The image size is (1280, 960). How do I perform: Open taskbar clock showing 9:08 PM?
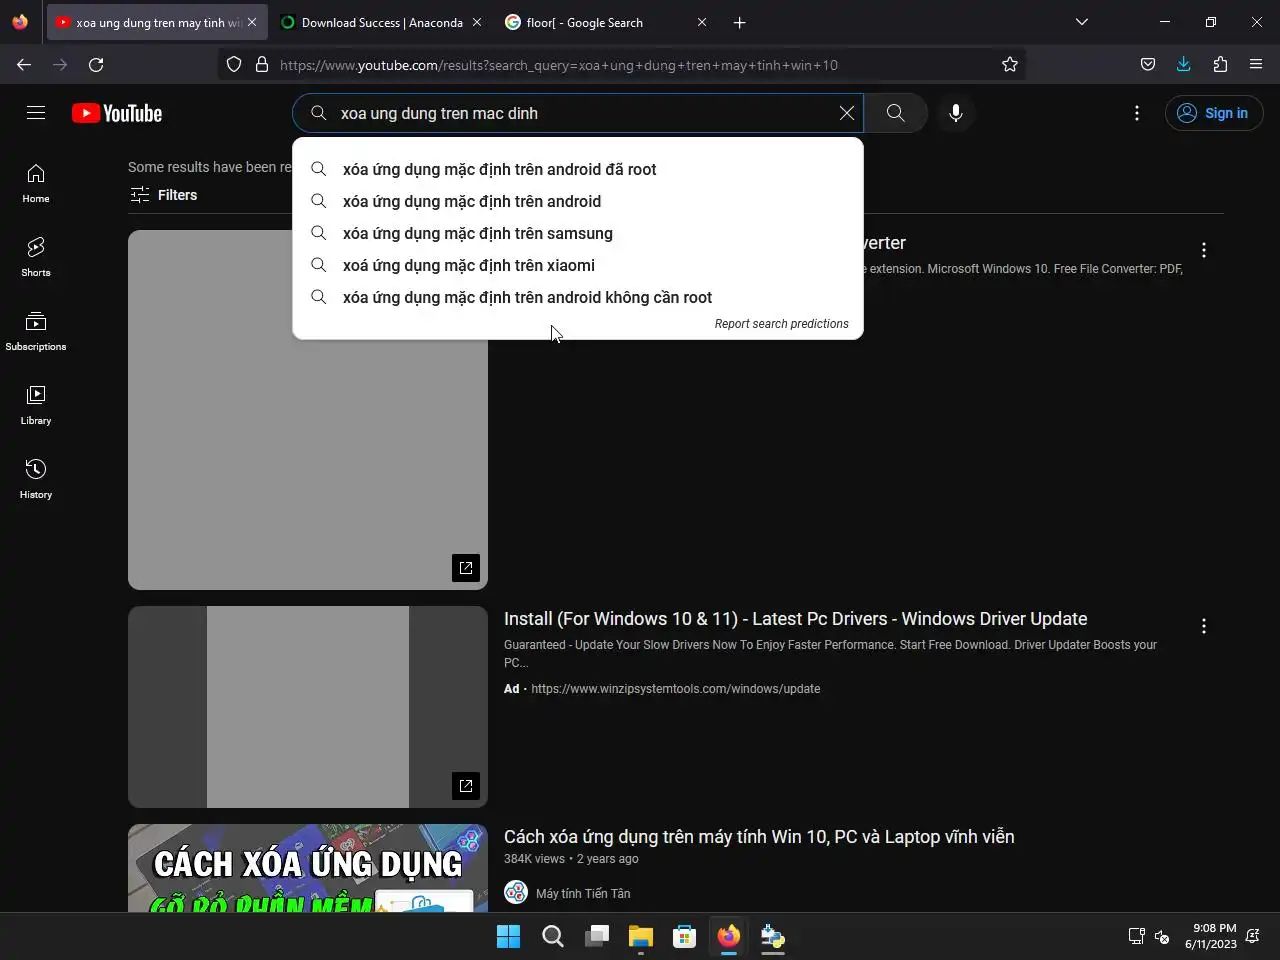(1211, 936)
